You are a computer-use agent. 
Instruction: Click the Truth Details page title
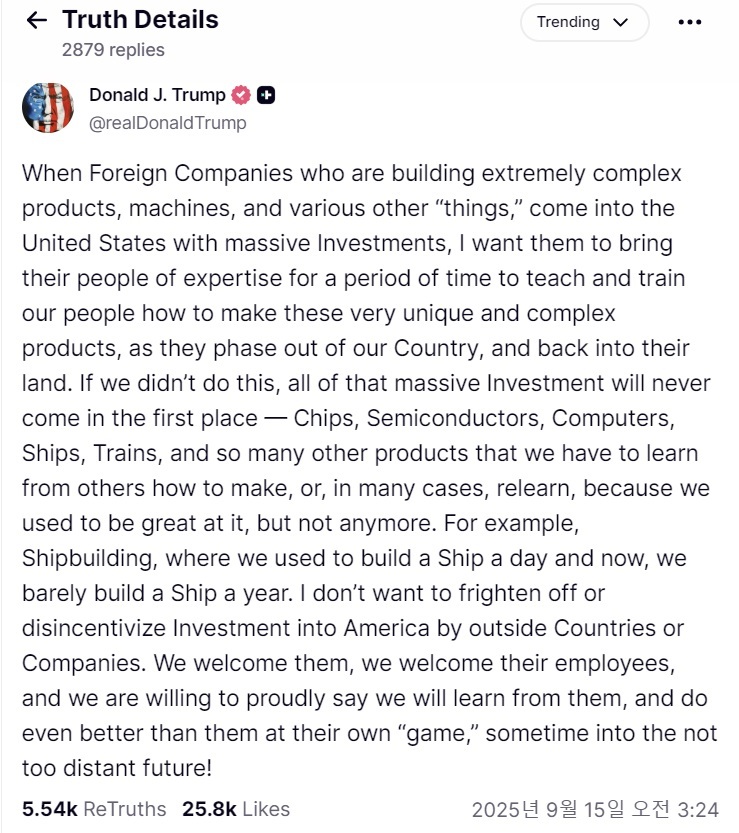140,20
